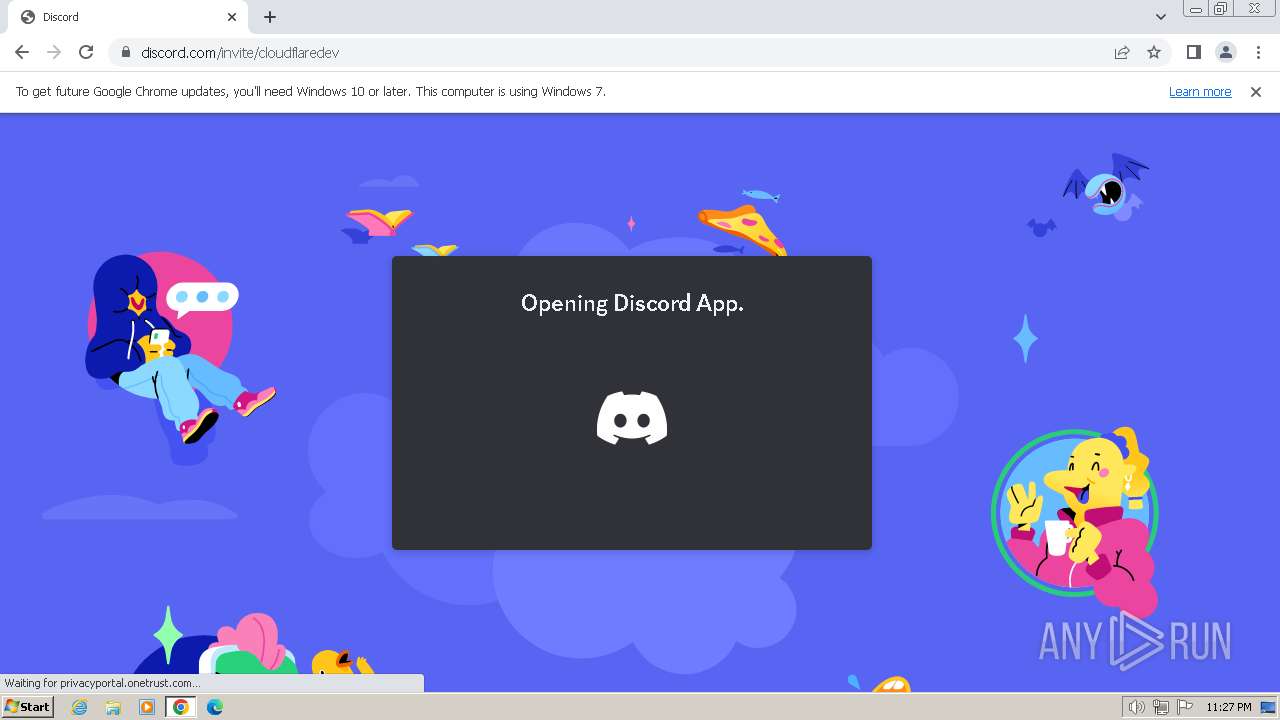Viewport: 1280px width, 720px height.
Task: Switch to Chrome taskbar button
Action: pyautogui.click(x=181, y=707)
